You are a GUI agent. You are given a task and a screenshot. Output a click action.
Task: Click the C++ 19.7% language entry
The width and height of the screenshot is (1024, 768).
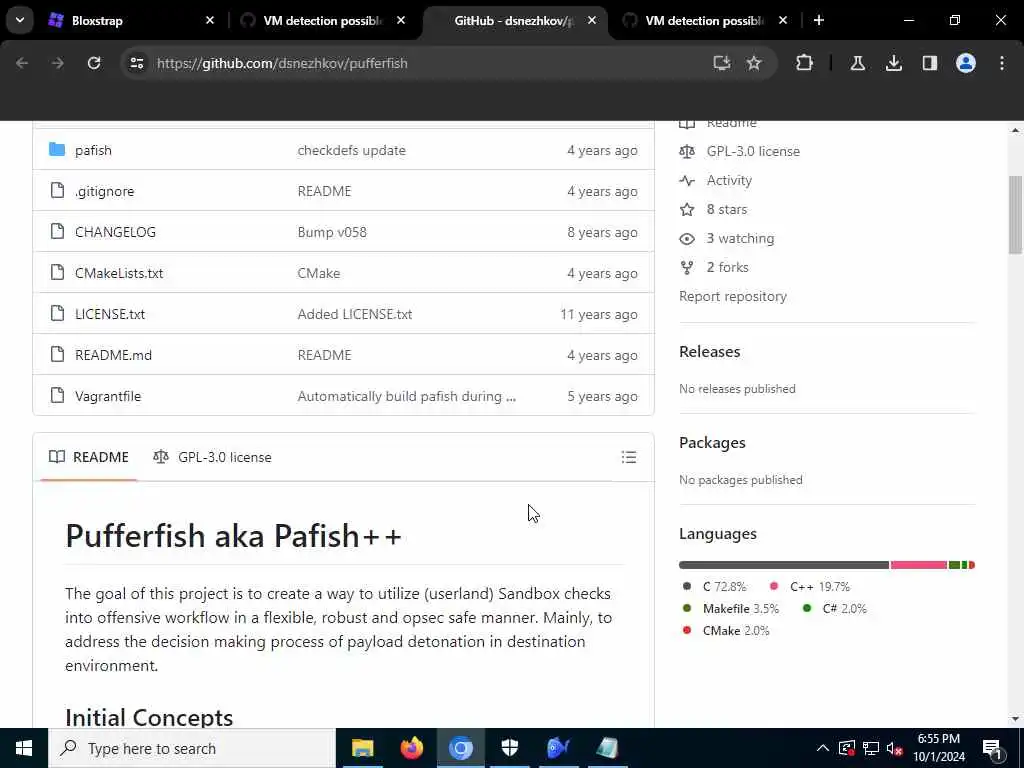point(810,586)
